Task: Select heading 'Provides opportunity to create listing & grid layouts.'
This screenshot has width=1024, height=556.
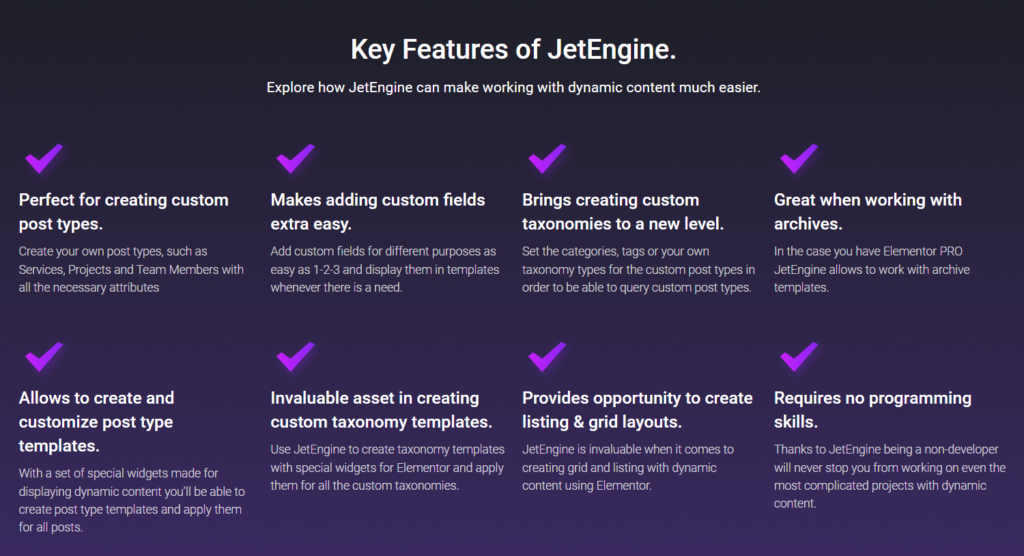Action: (637, 410)
